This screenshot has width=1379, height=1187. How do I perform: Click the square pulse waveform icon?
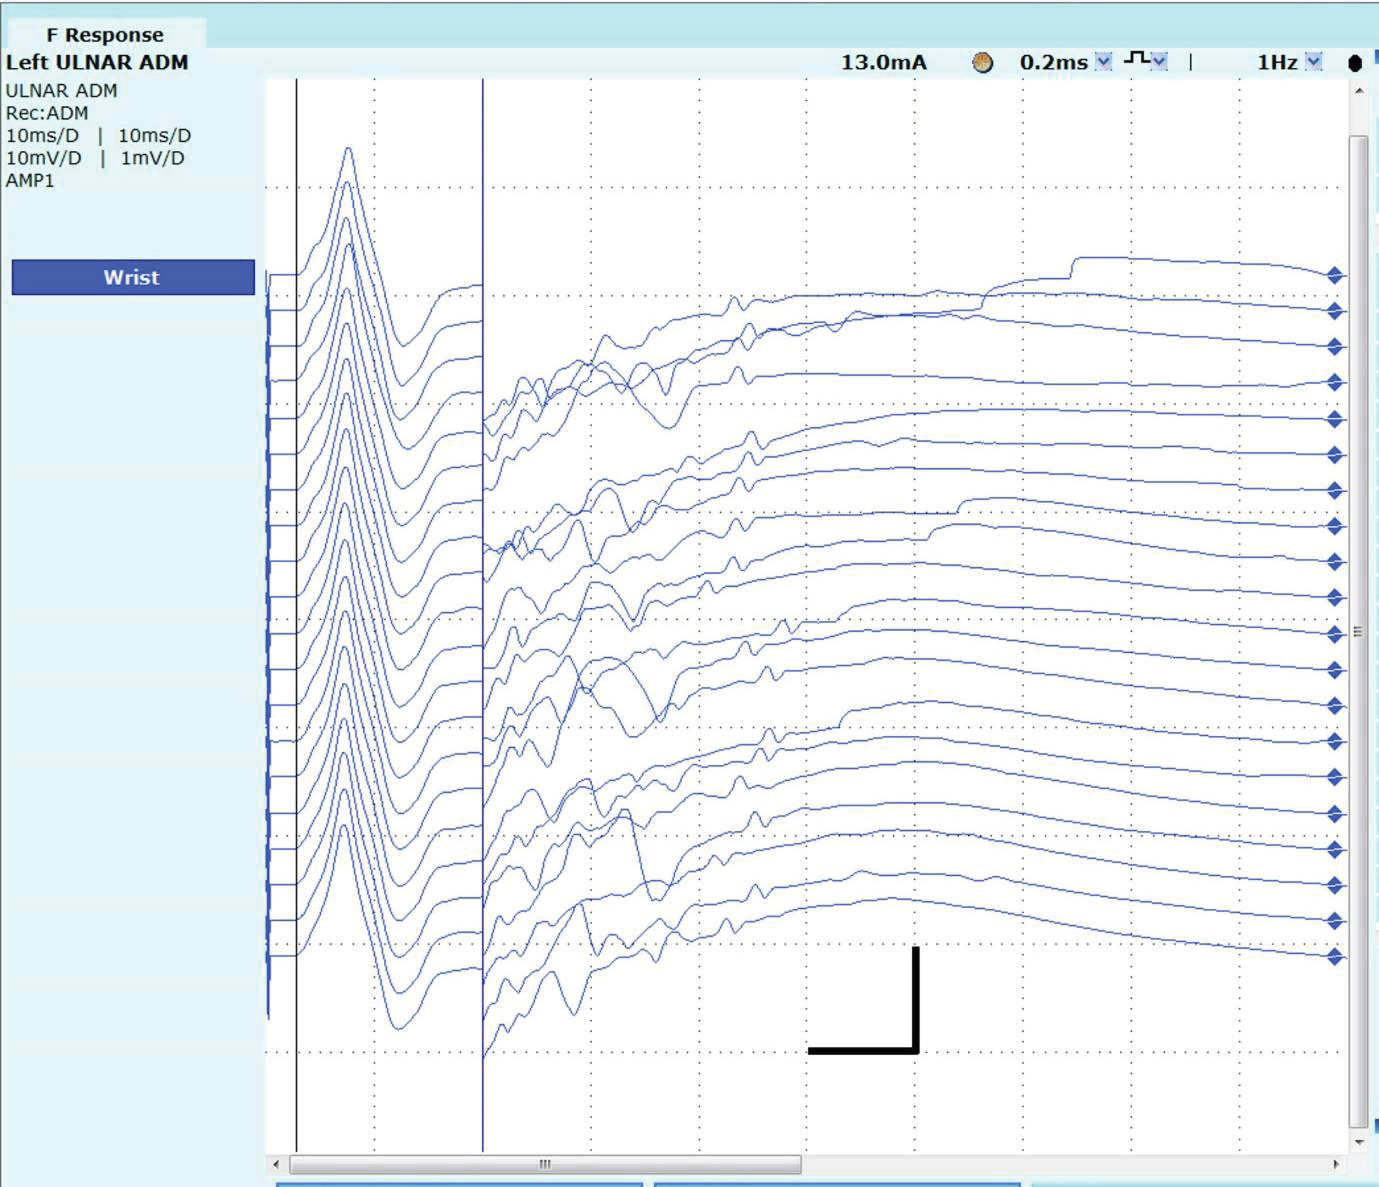click(x=1135, y=59)
